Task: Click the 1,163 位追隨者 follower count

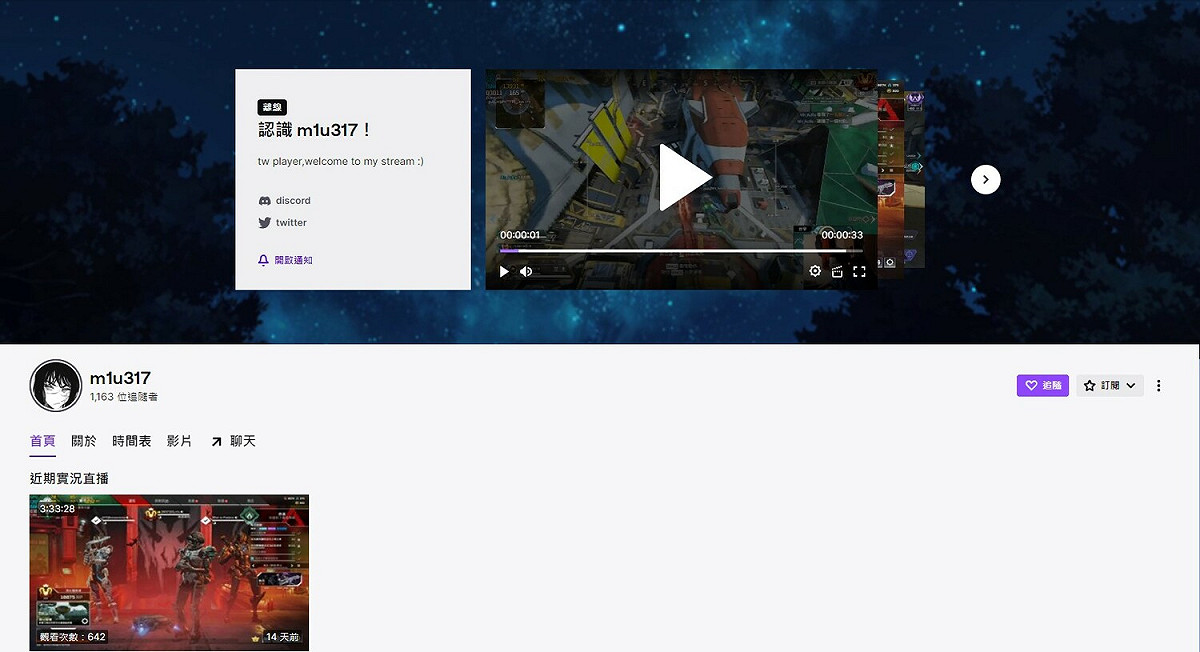Action: [123, 397]
